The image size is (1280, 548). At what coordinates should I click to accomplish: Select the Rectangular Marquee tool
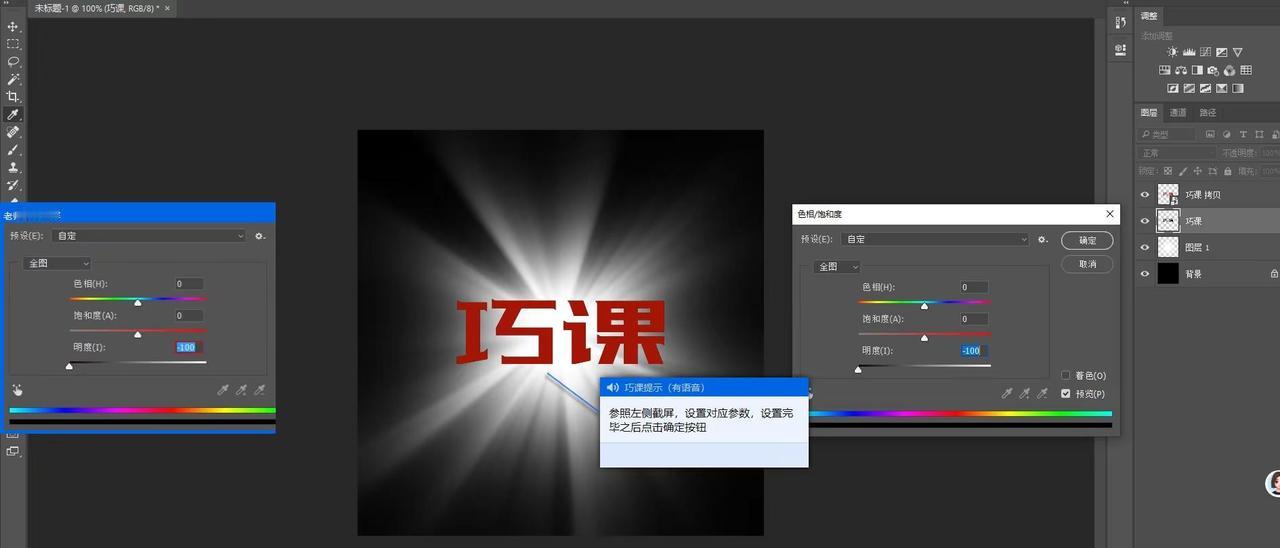coord(13,44)
